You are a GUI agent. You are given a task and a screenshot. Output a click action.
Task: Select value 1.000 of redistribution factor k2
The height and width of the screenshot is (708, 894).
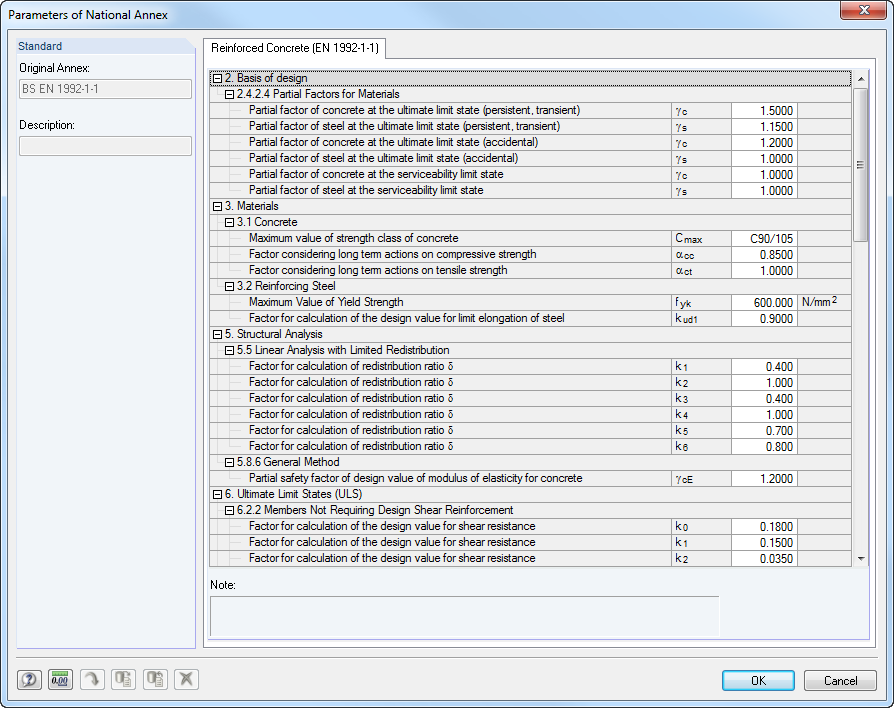point(764,383)
